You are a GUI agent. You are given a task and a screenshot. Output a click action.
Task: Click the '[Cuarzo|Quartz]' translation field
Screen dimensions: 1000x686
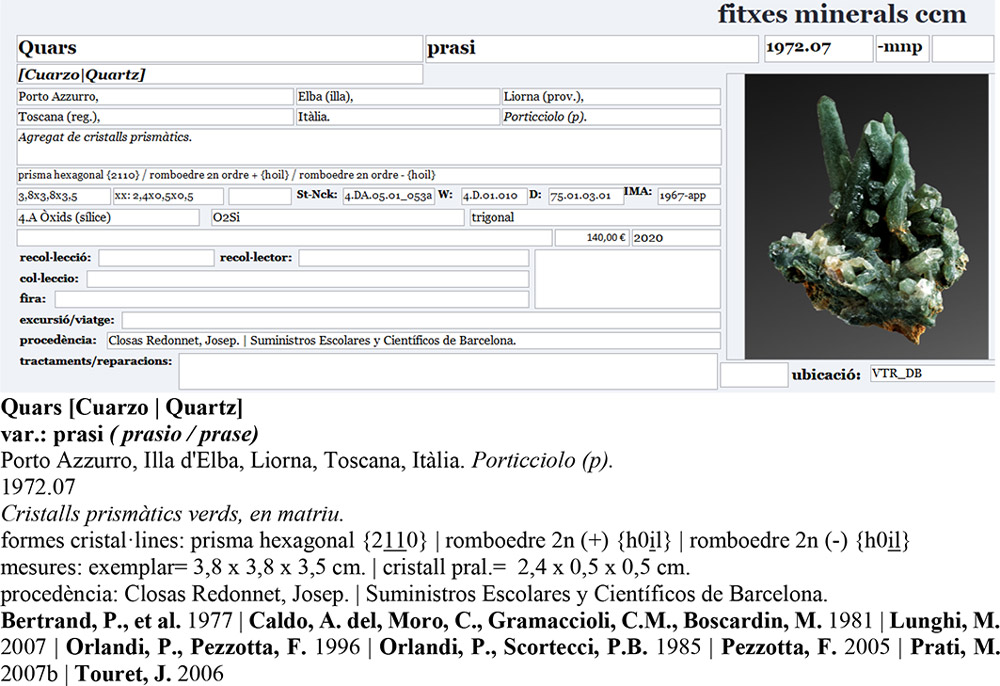219,75
